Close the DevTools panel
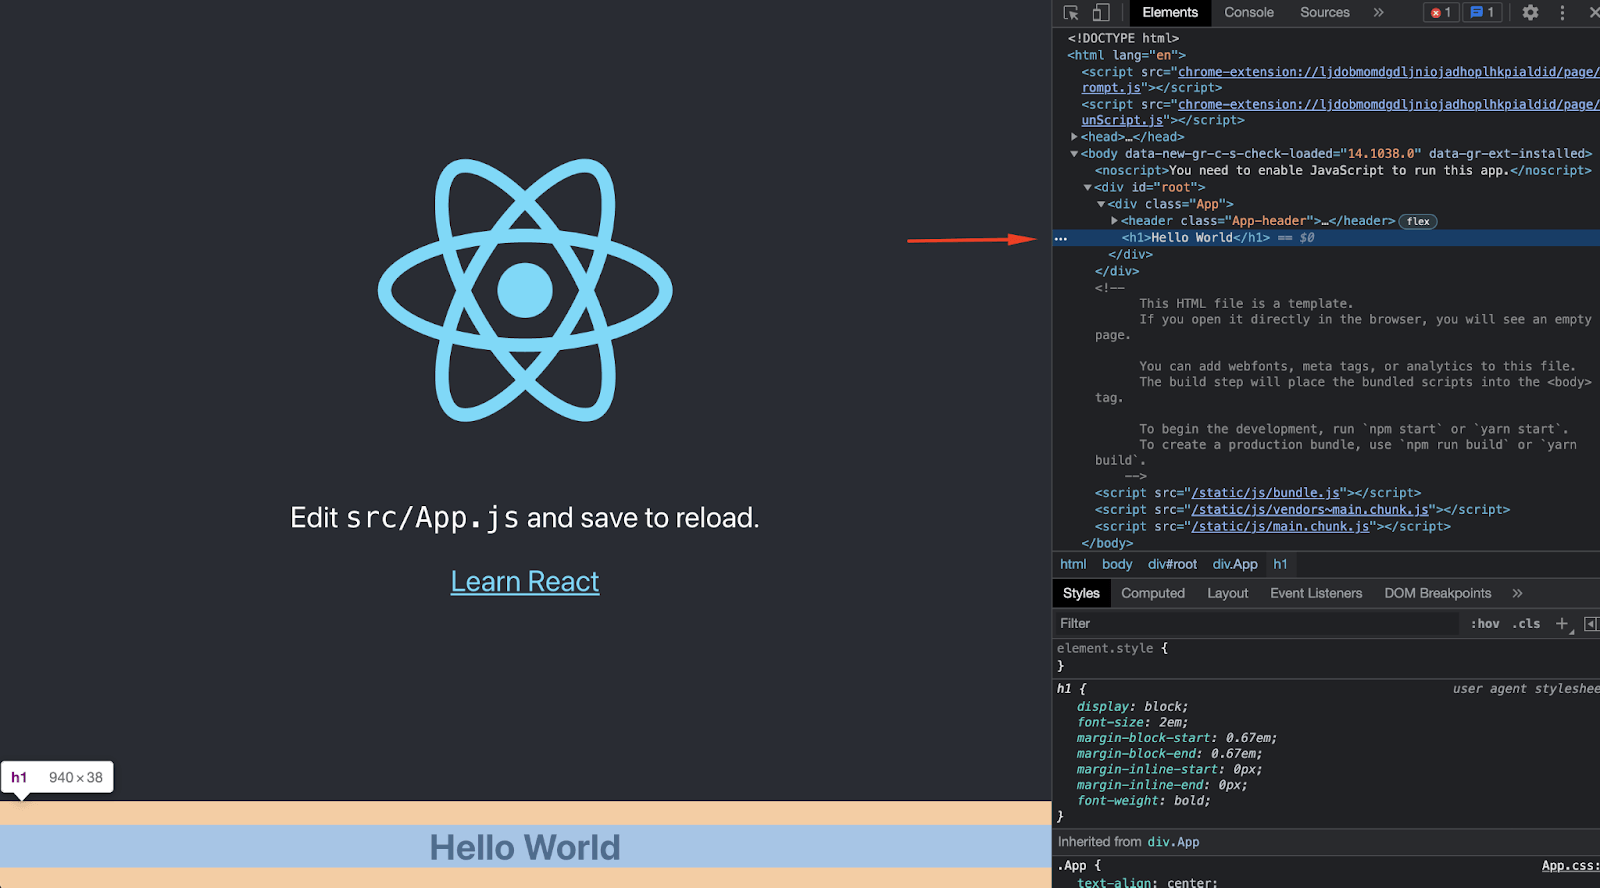The width and height of the screenshot is (1600, 888). (x=1593, y=13)
